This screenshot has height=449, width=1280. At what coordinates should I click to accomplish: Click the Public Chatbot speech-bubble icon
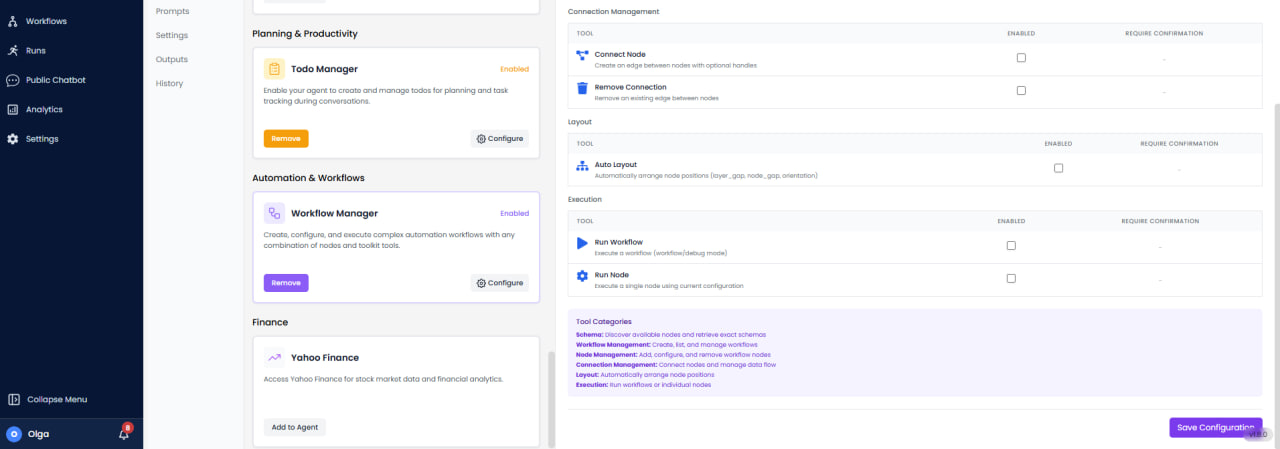click(13, 80)
